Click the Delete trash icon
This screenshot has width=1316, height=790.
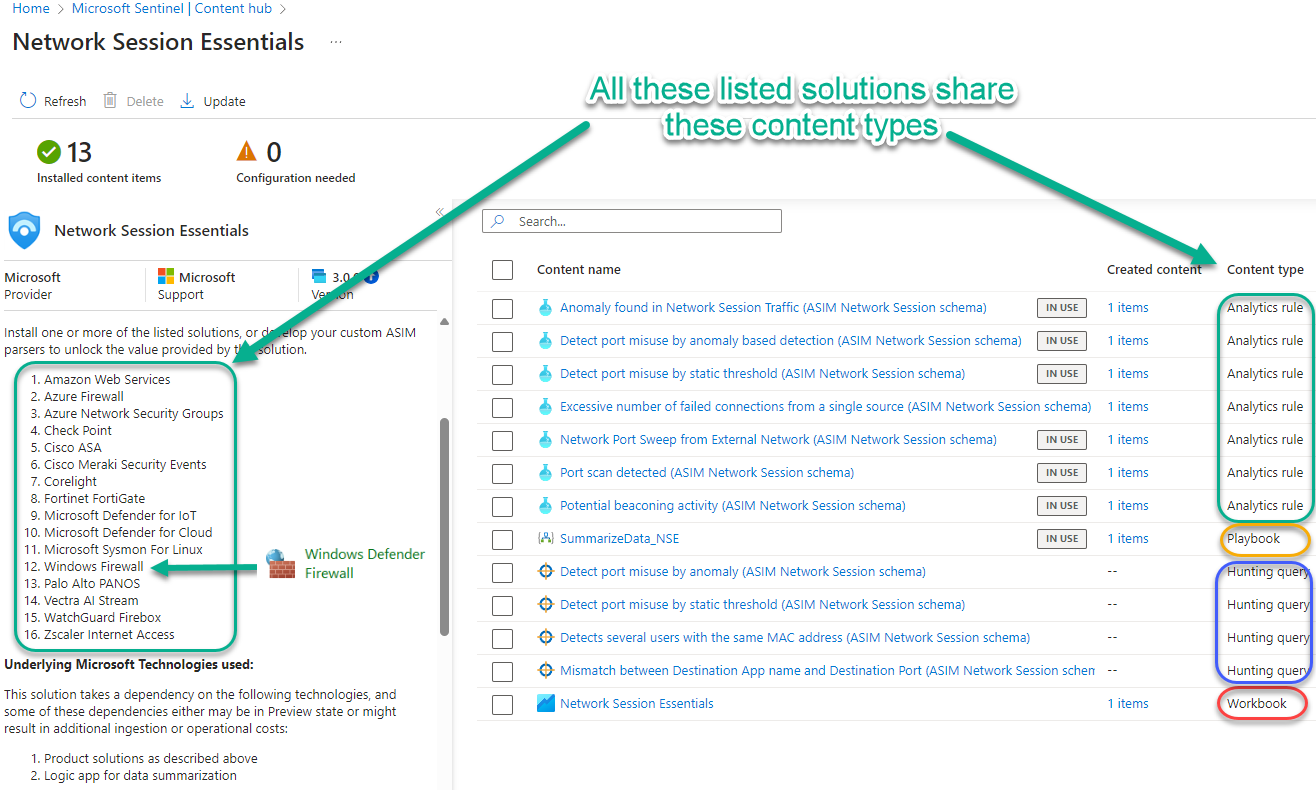coord(110,101)
